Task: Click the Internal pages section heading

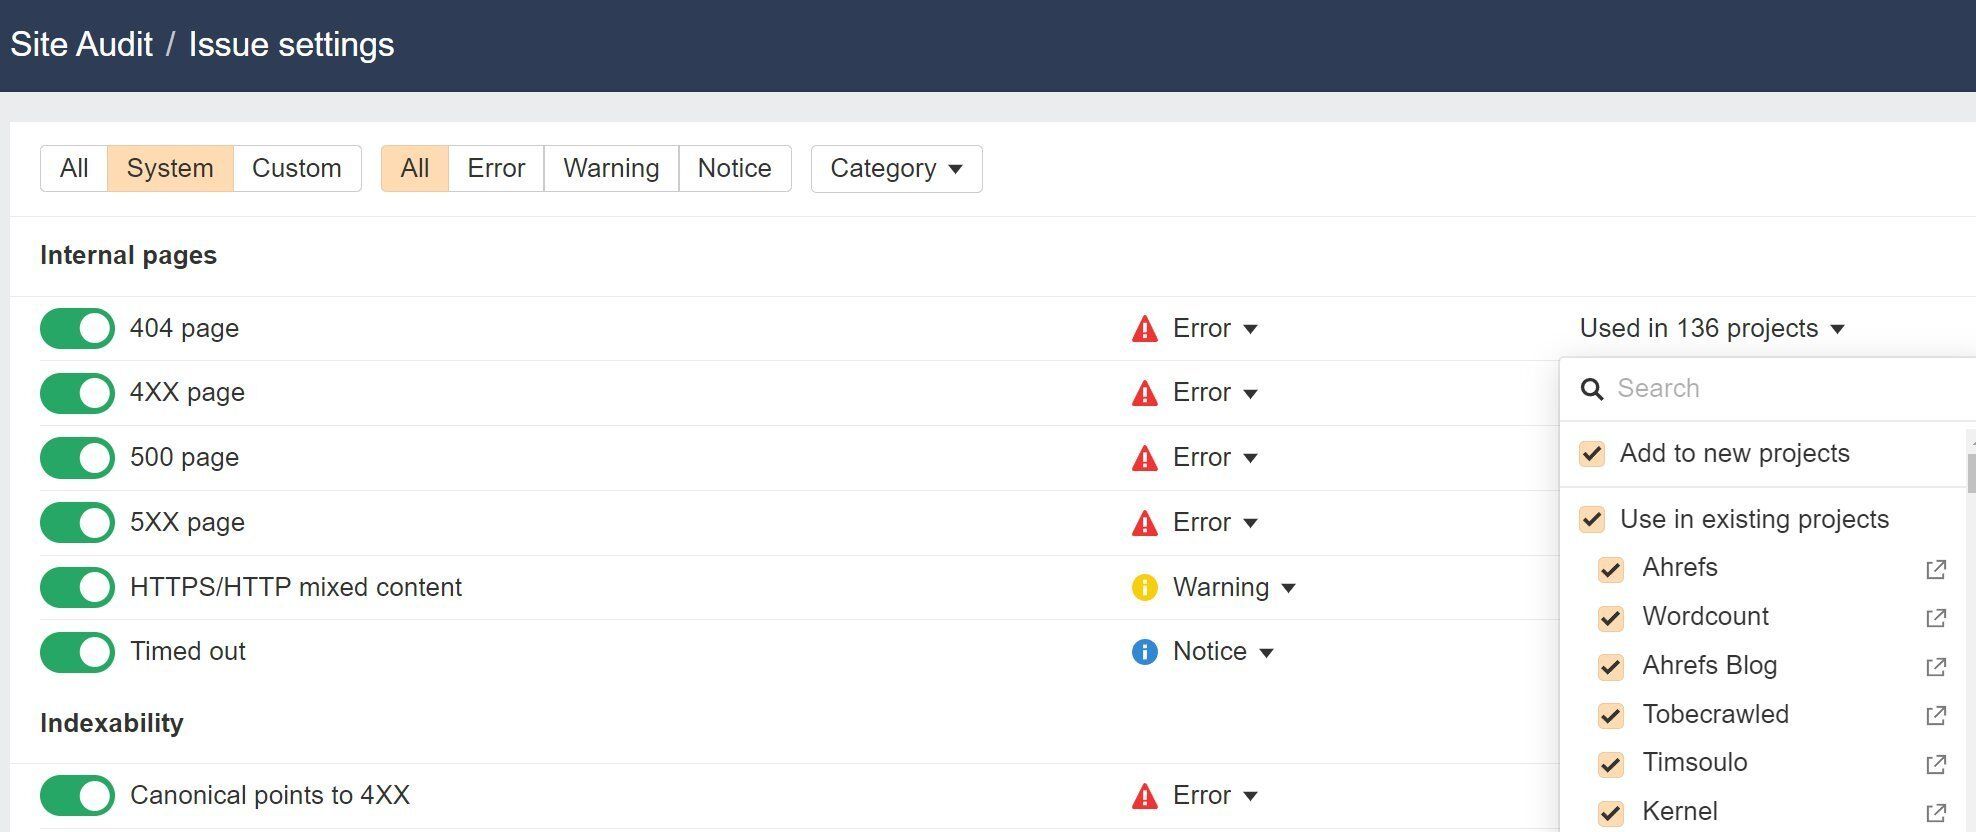Action: point(128,256)
